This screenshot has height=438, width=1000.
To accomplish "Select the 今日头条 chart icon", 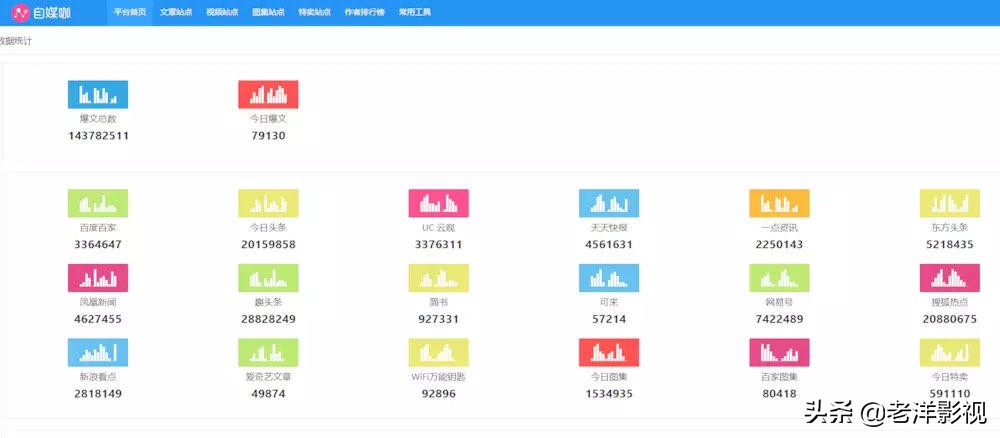I will 268,203.
